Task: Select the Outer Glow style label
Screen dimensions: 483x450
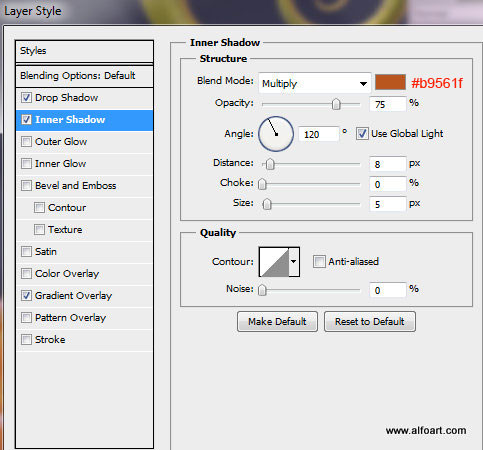Action: click(61, 142)
